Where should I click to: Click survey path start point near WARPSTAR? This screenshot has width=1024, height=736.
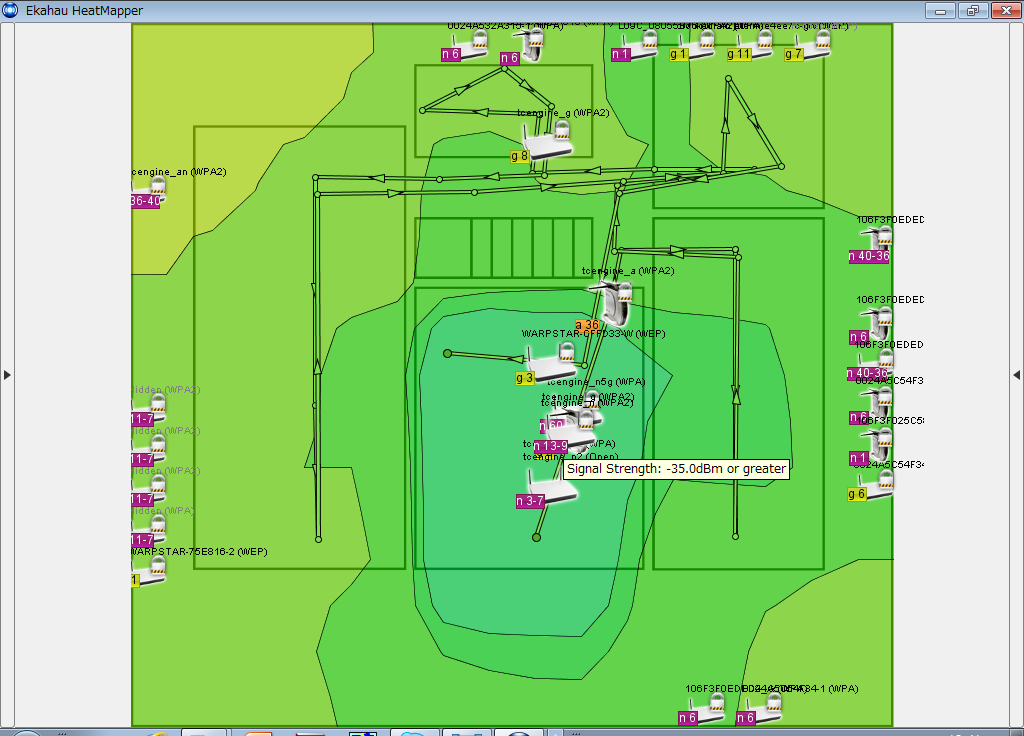point(447,353)
